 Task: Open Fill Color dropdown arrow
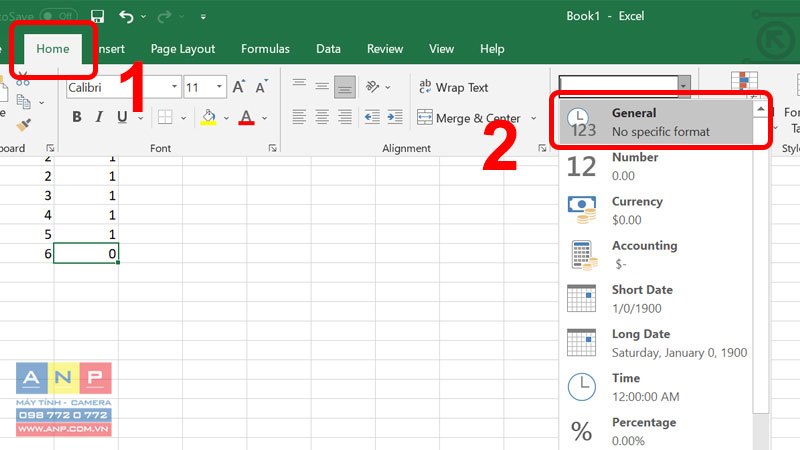tap(226, 118)
